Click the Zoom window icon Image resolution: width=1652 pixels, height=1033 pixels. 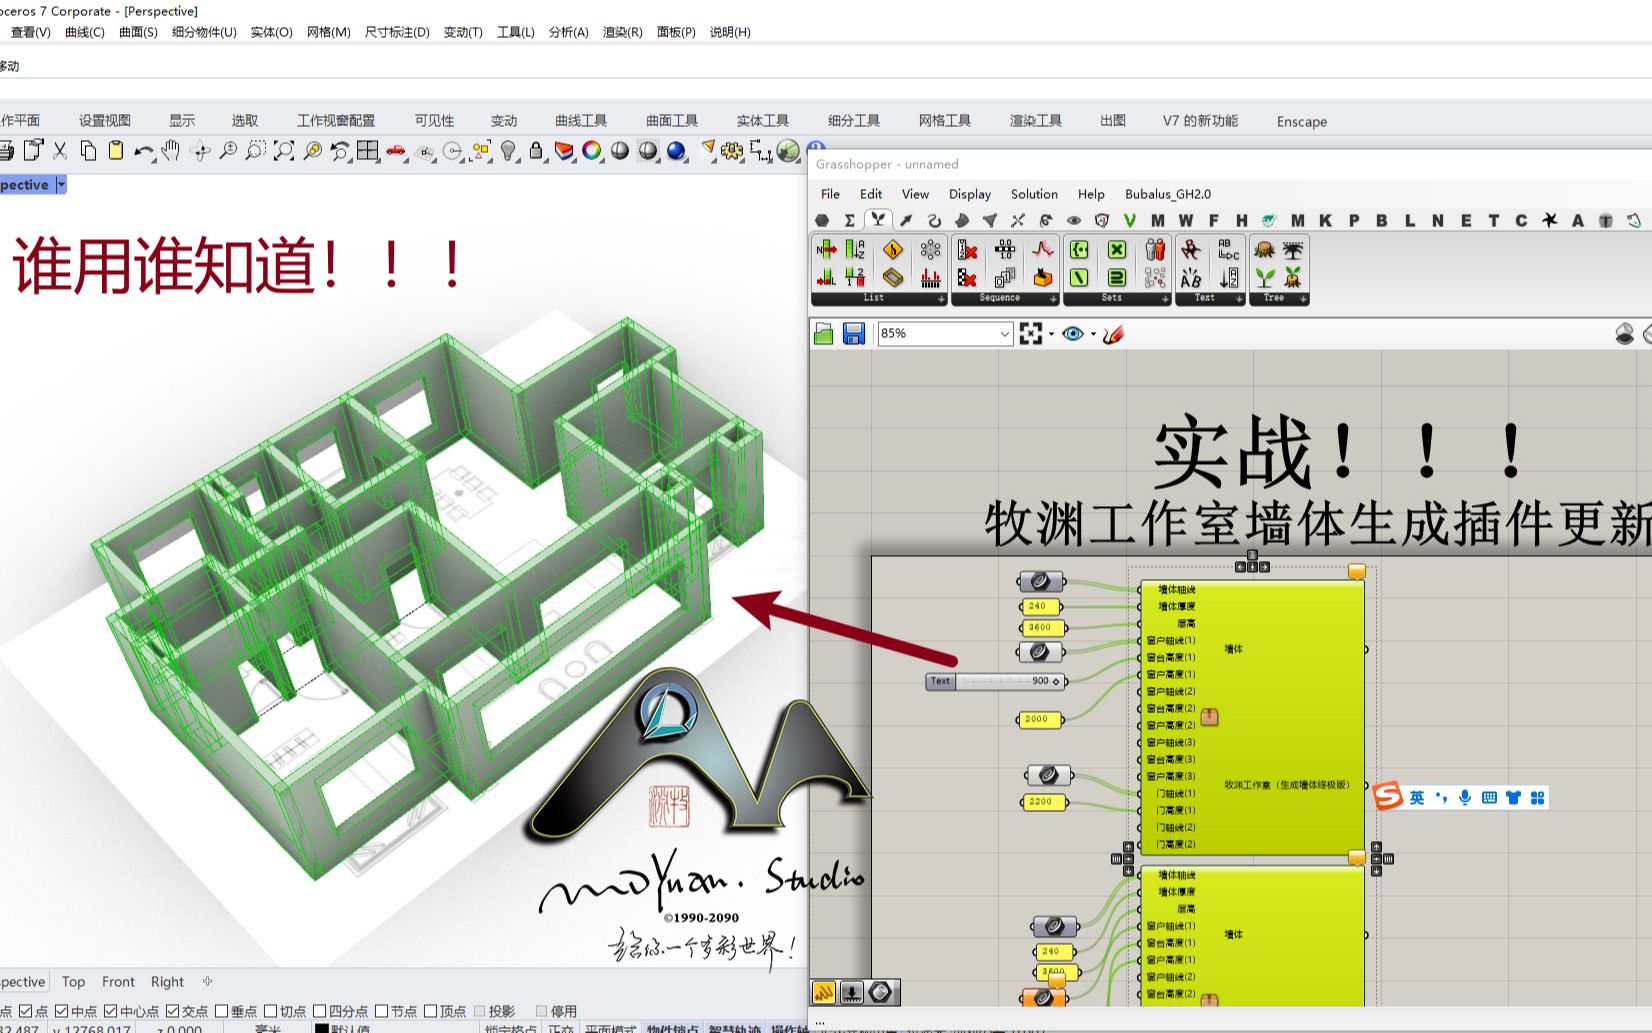(x=256, y=151)
